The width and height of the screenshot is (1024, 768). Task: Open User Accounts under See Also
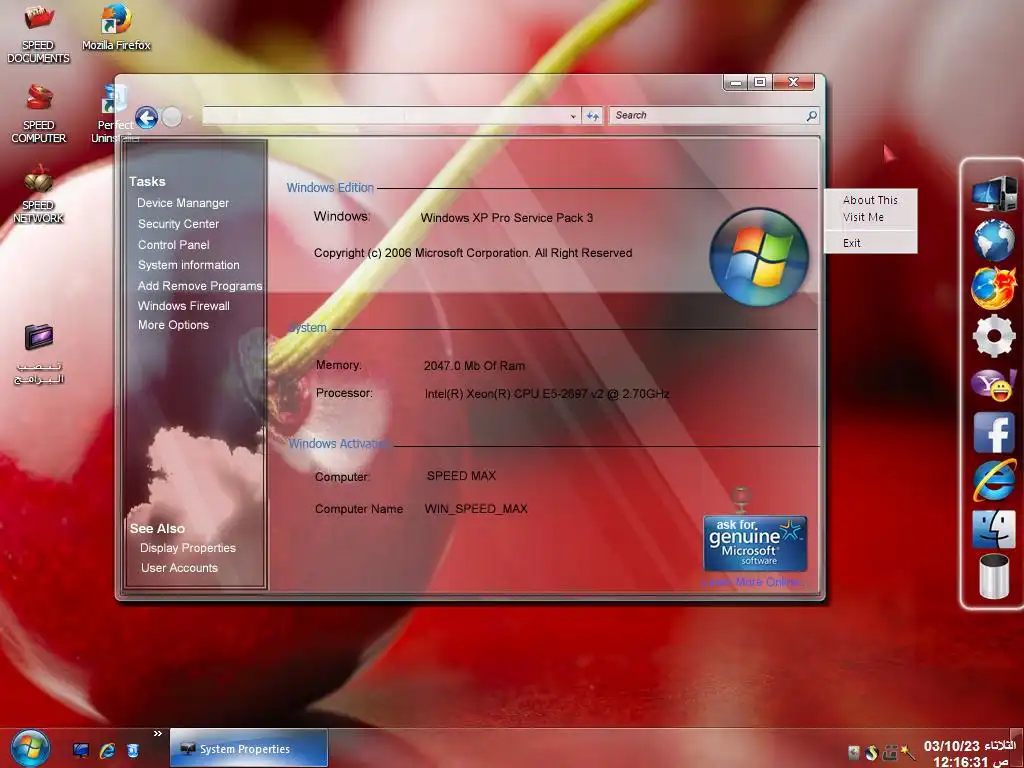pos(179,568)
